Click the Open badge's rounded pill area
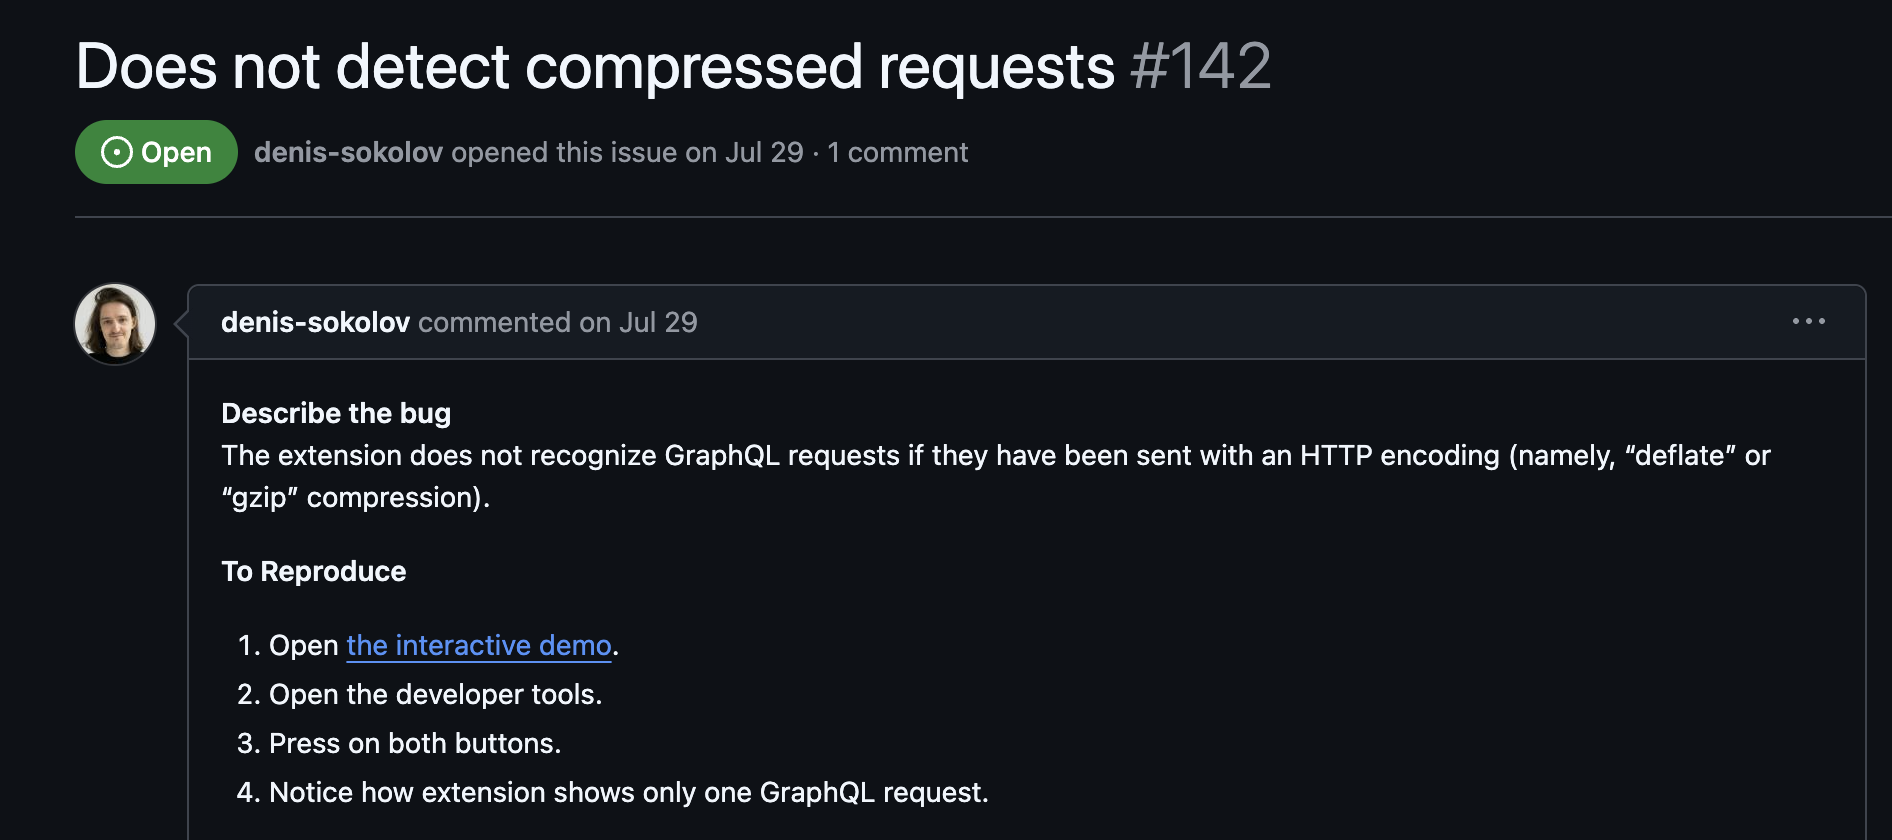 pos(155,152)
